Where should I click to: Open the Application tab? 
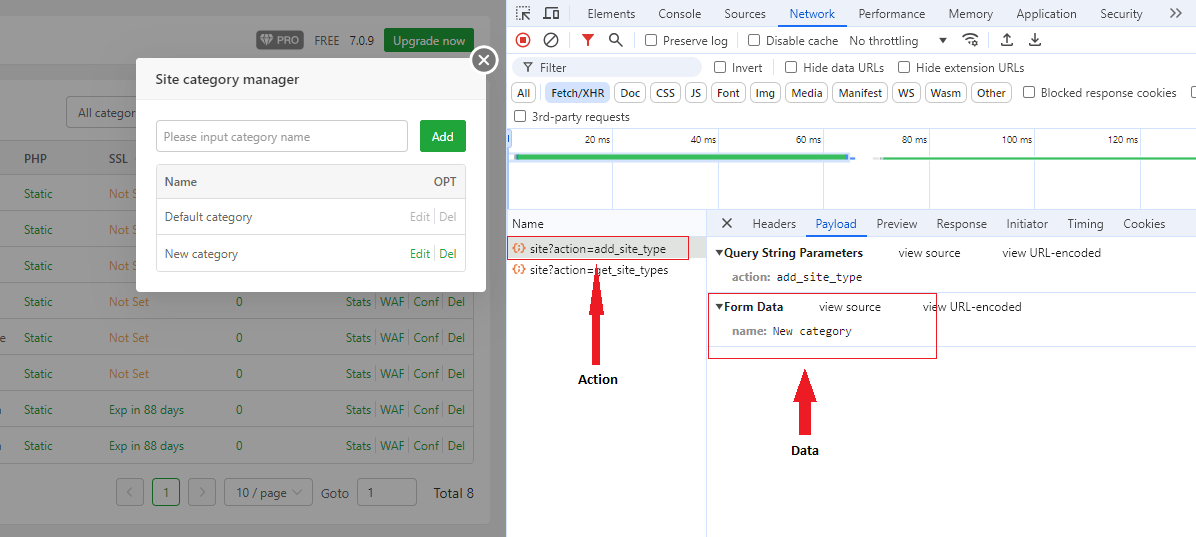tap(1046, 14)
